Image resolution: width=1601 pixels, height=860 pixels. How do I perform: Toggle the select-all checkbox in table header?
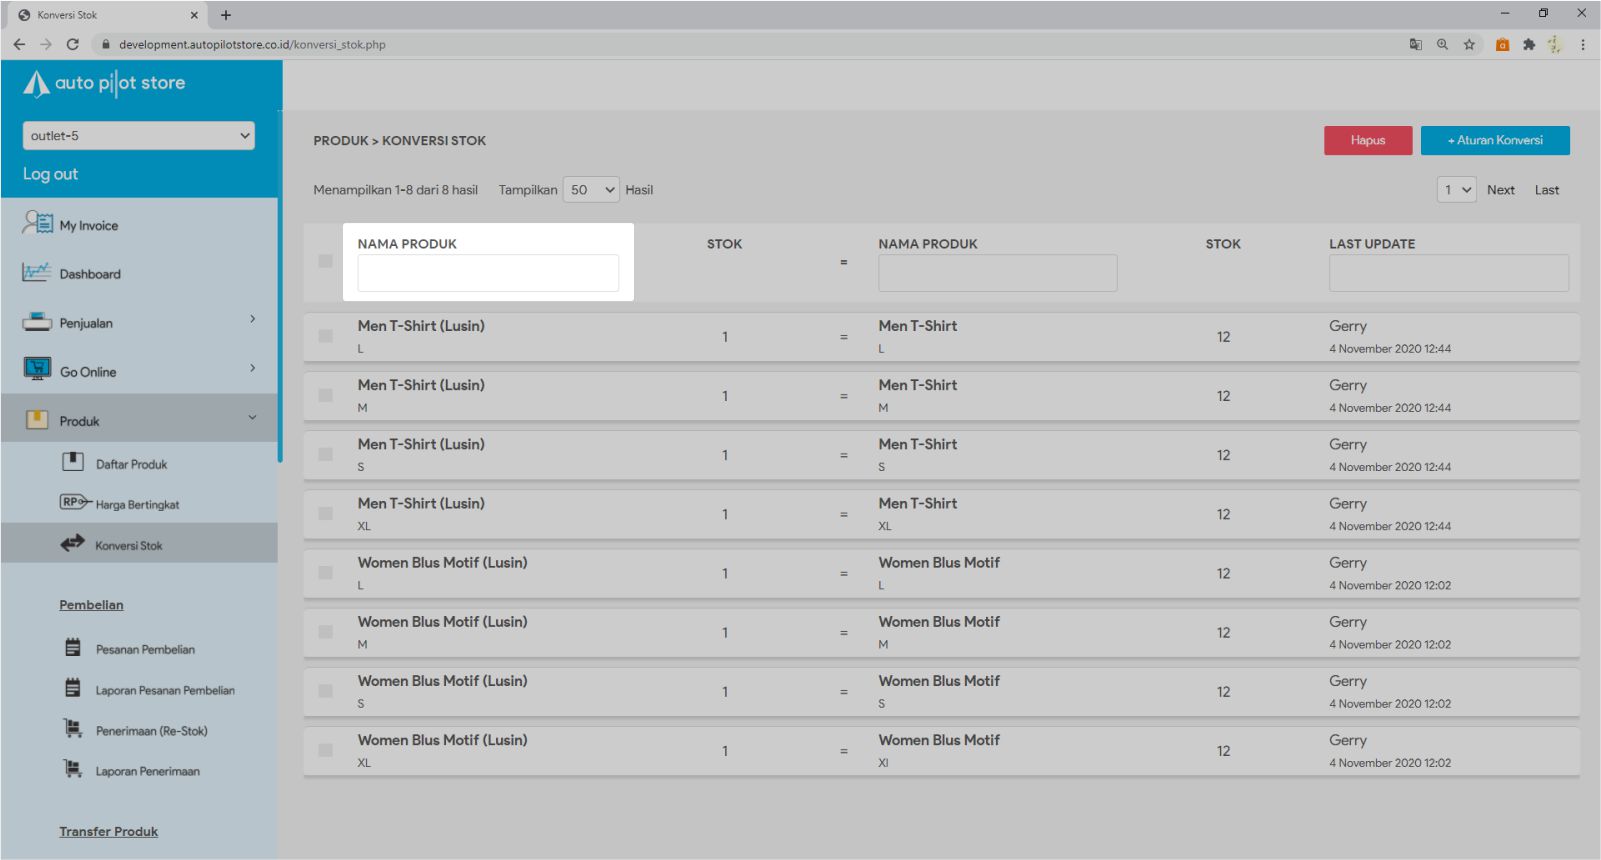coord(325,261)
